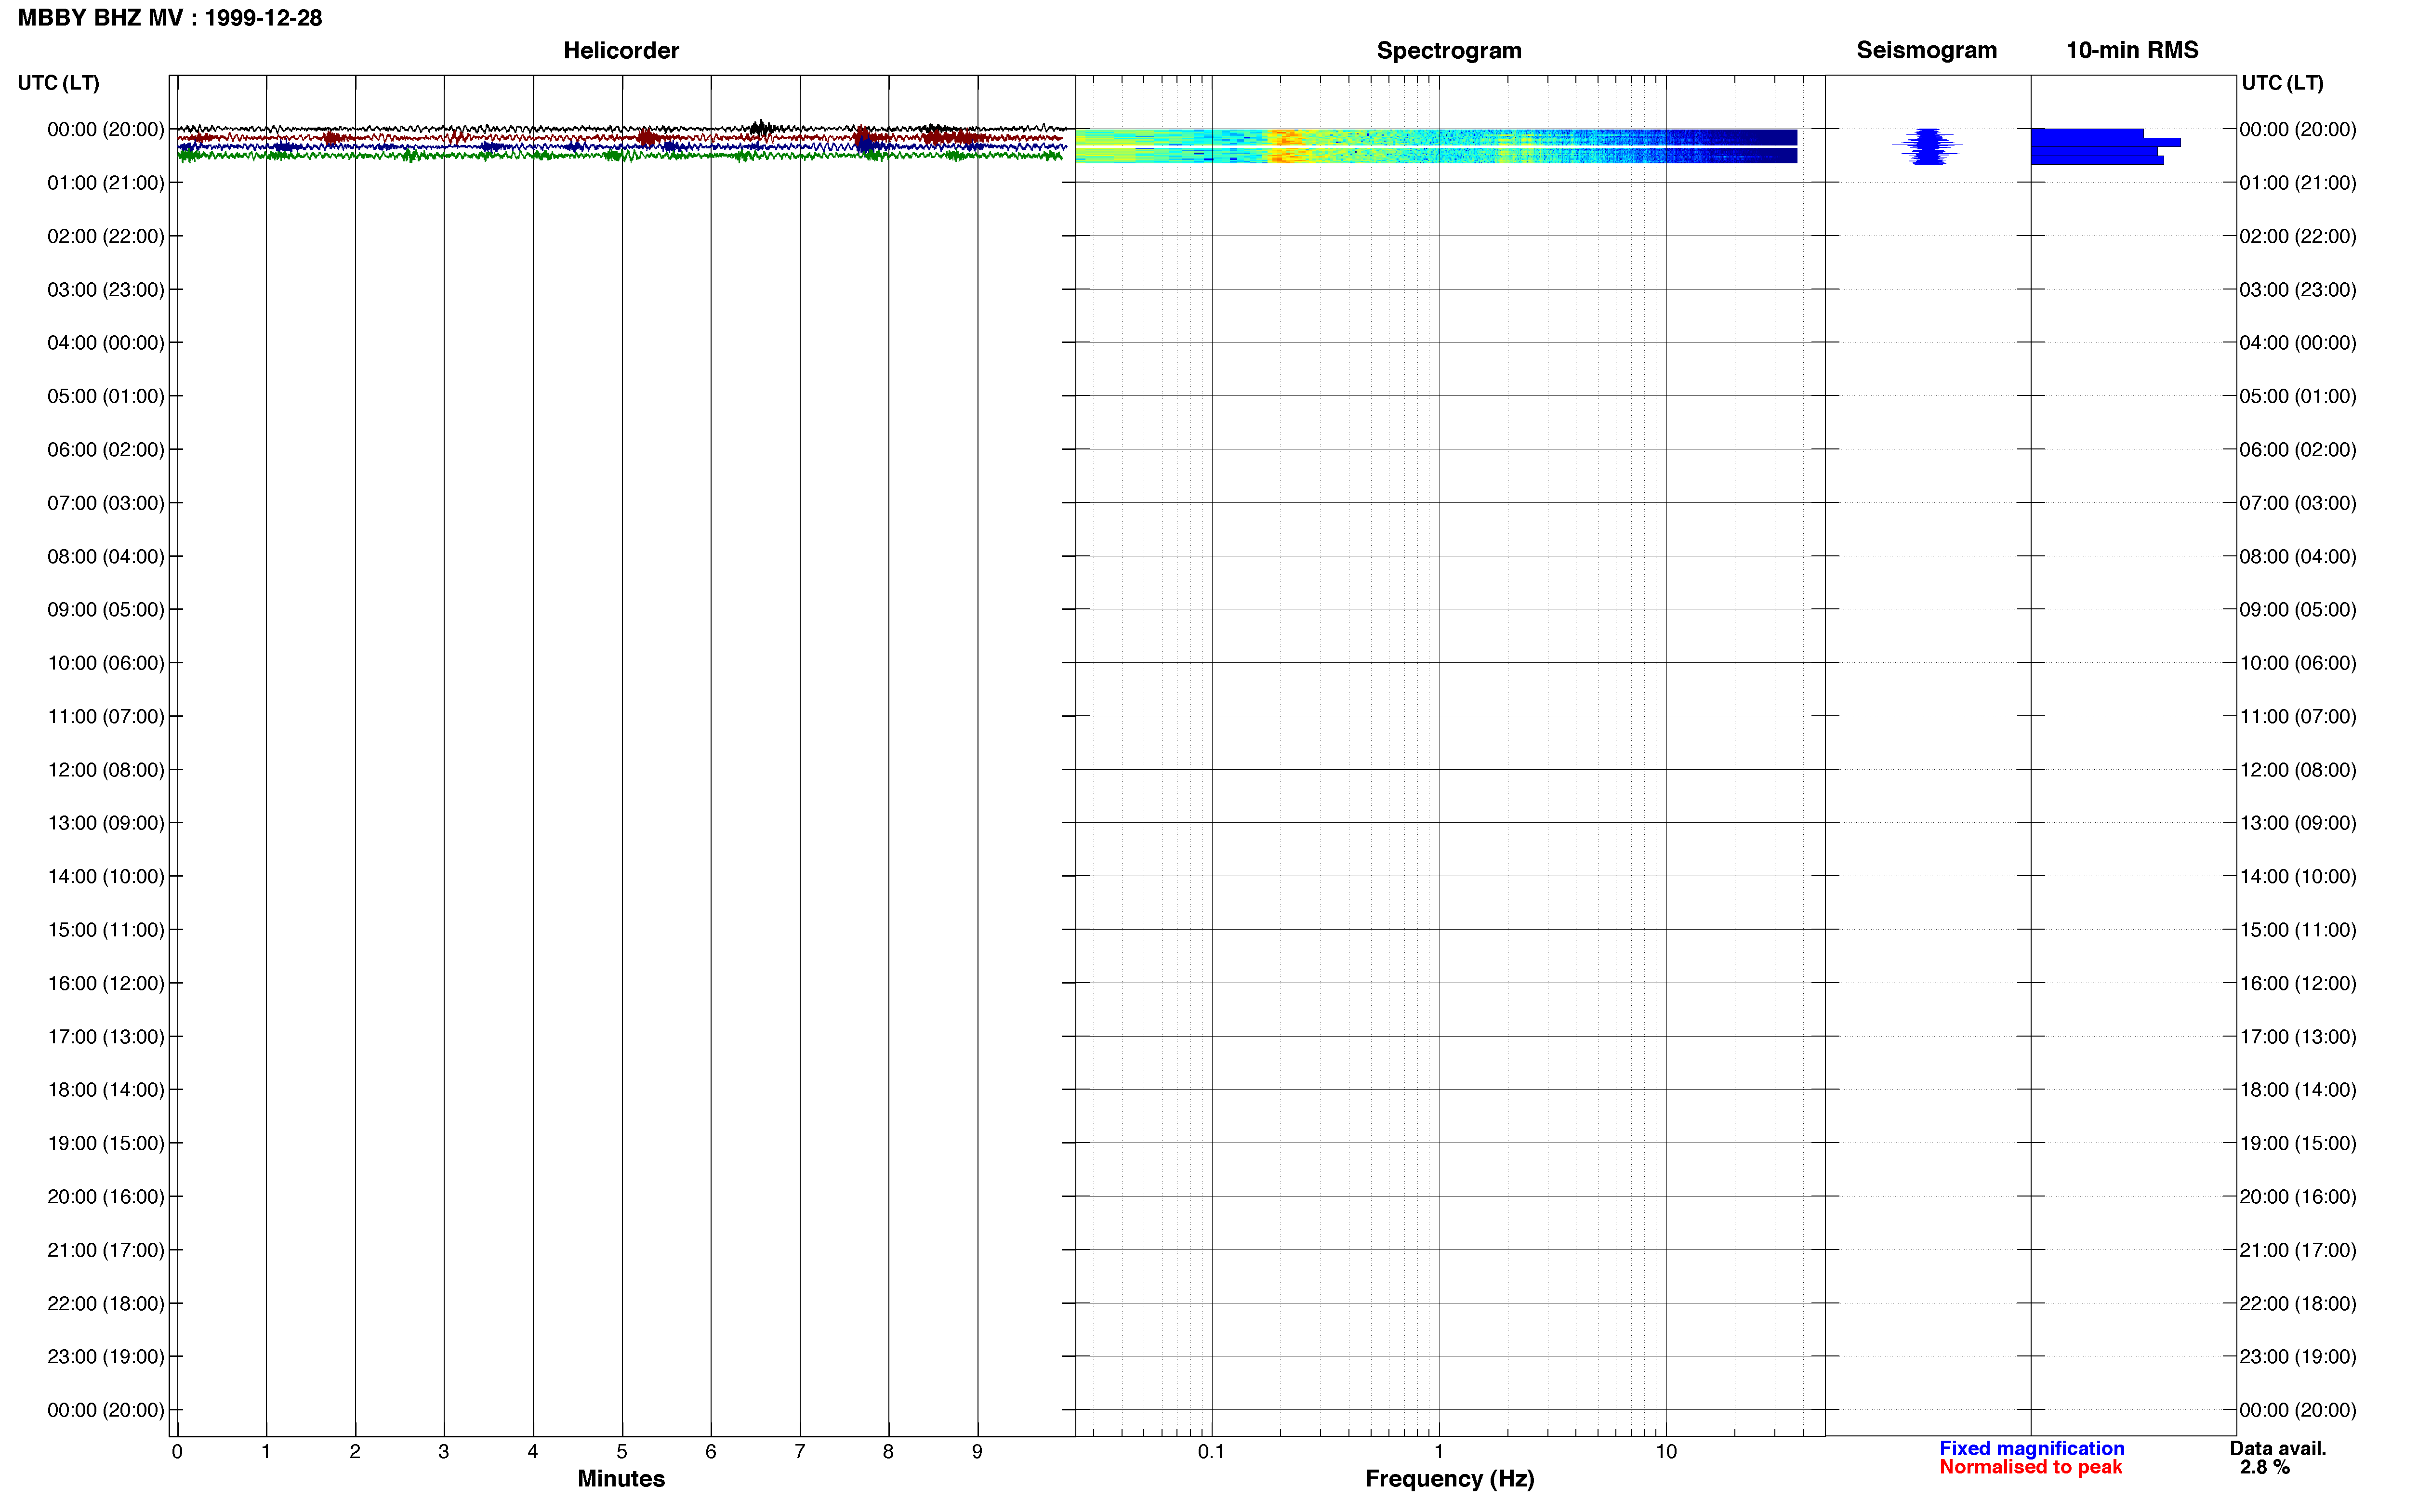Click the '1' frequency tick label
This screenshot has width=2418, height=1512.
click(x=1439, y=1451)
